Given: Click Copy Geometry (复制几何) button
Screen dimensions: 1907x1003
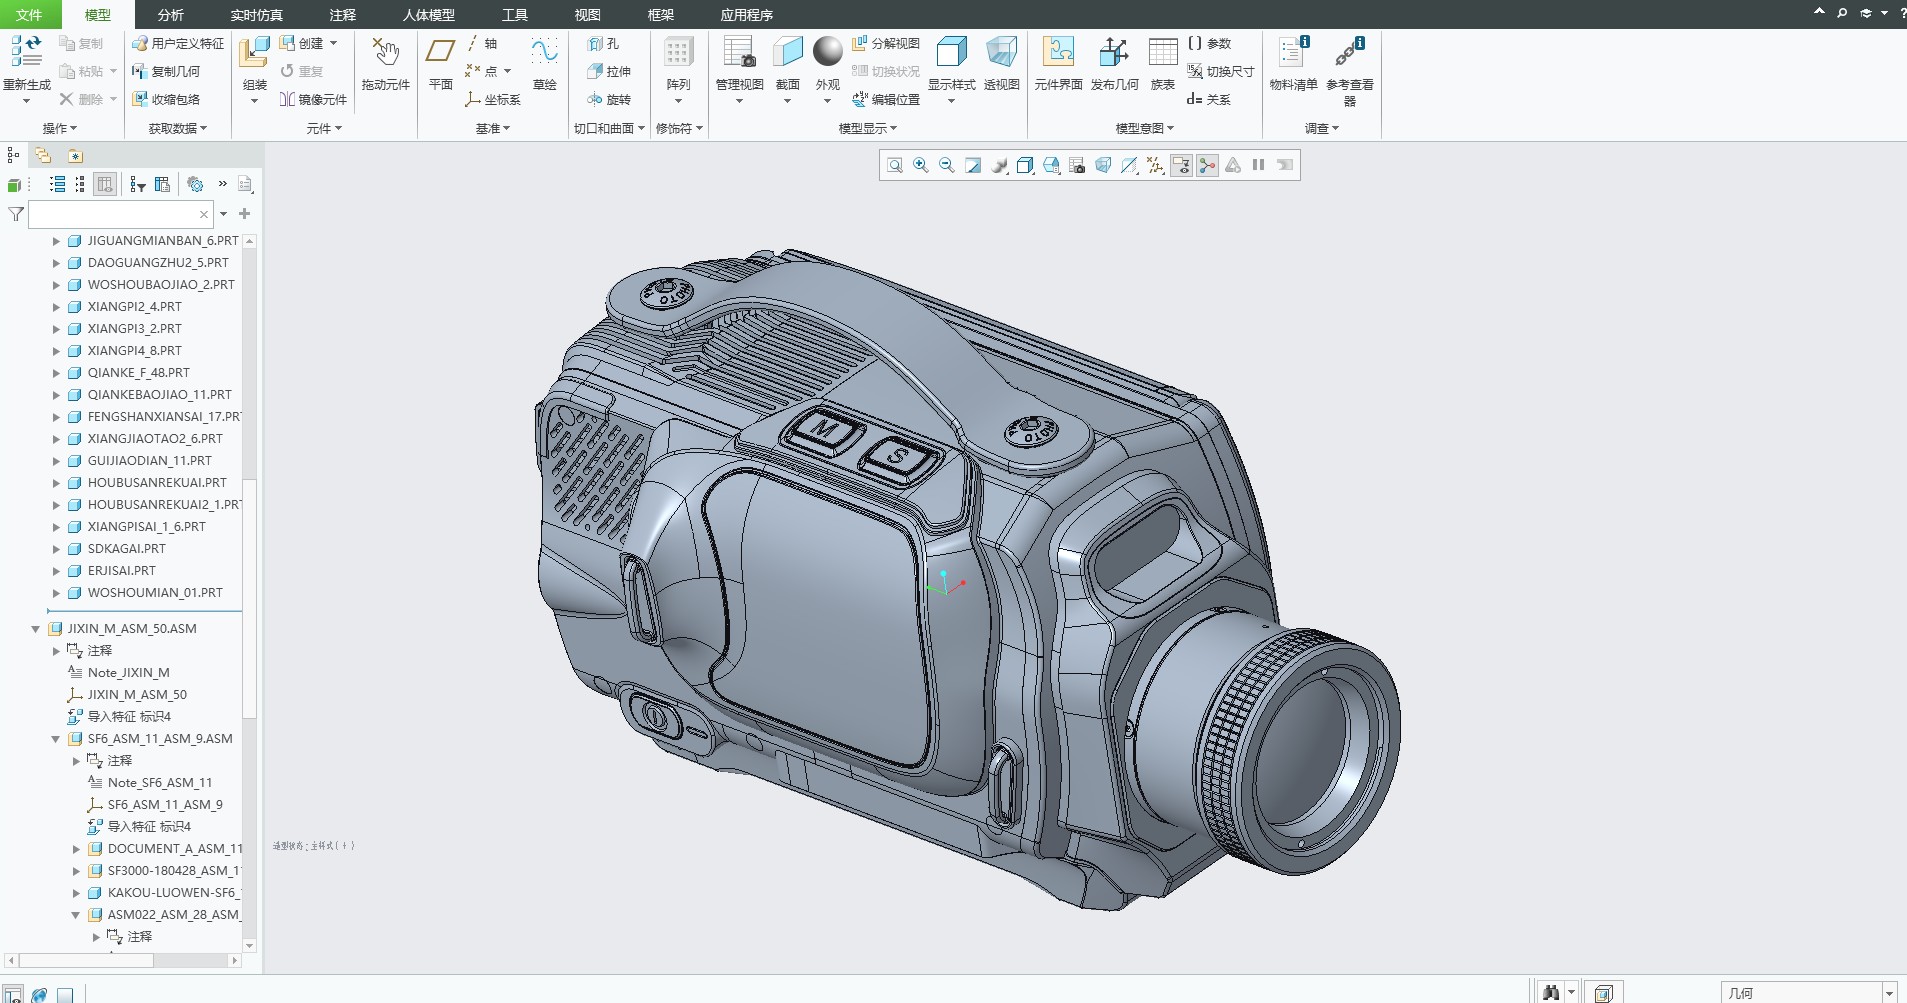Looking at the screenshot, I should pos(166,71).
